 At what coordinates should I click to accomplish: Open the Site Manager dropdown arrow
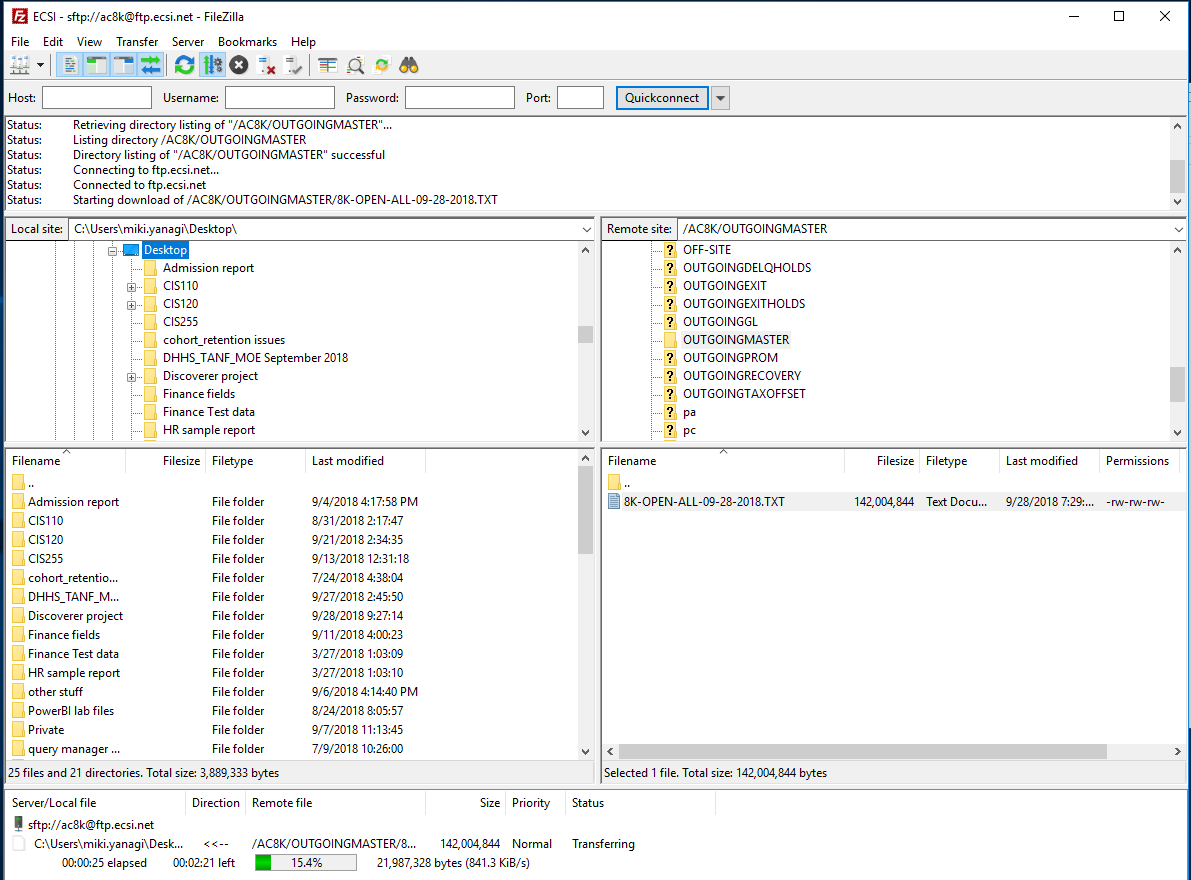pos(40,66)
